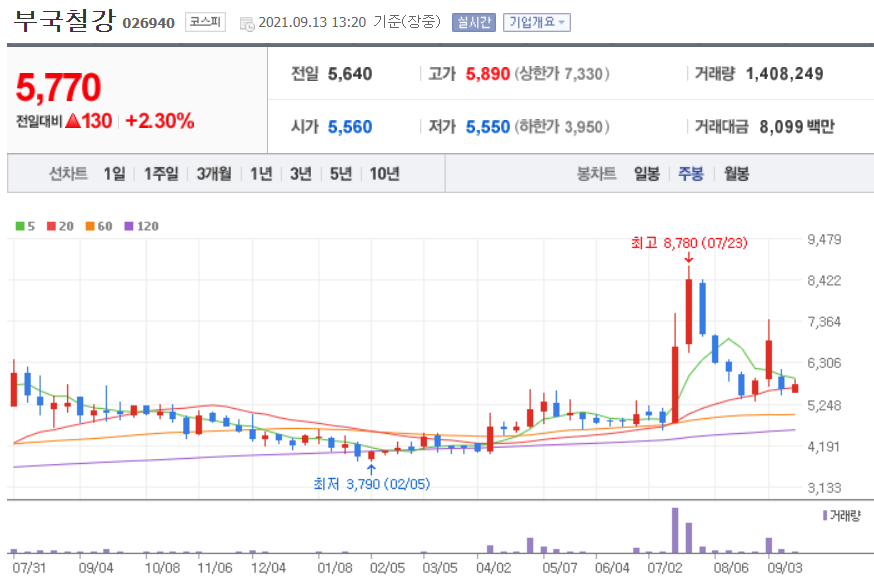Click the purple 120 moving average swatch

[x=129, y=226]
